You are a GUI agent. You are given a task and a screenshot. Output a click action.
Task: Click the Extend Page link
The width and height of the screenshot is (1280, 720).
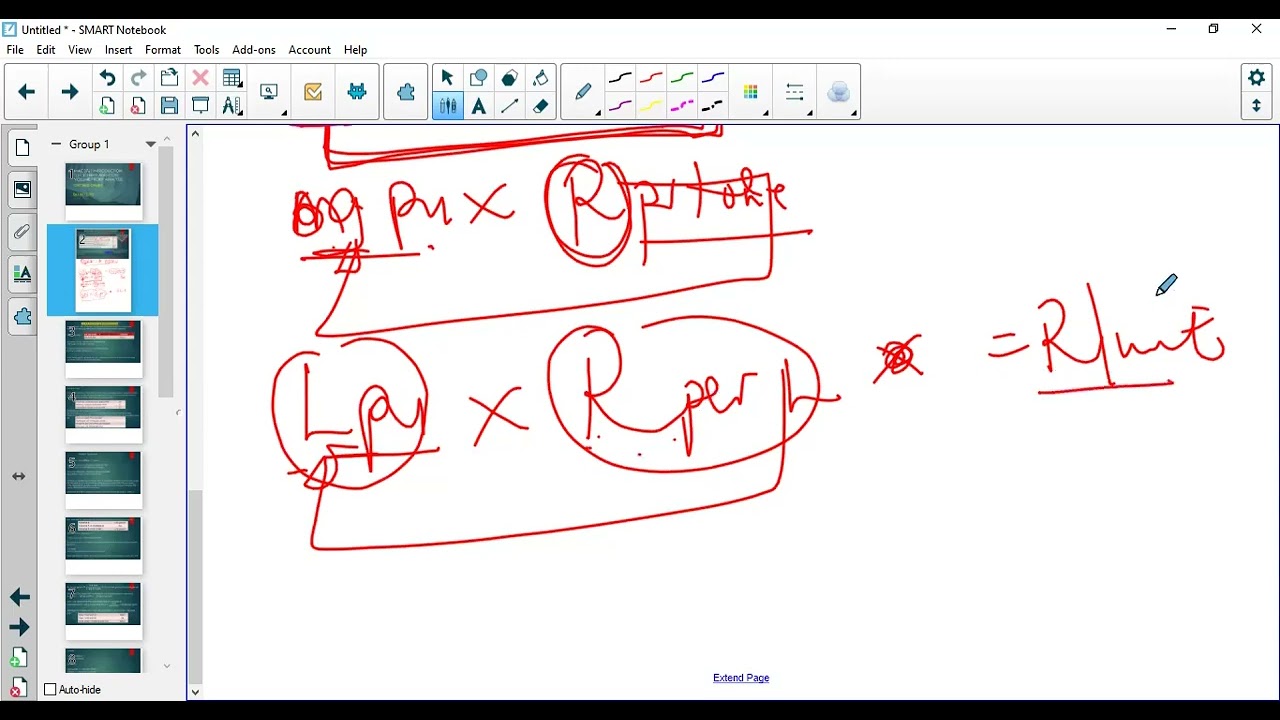pos(741,678)
